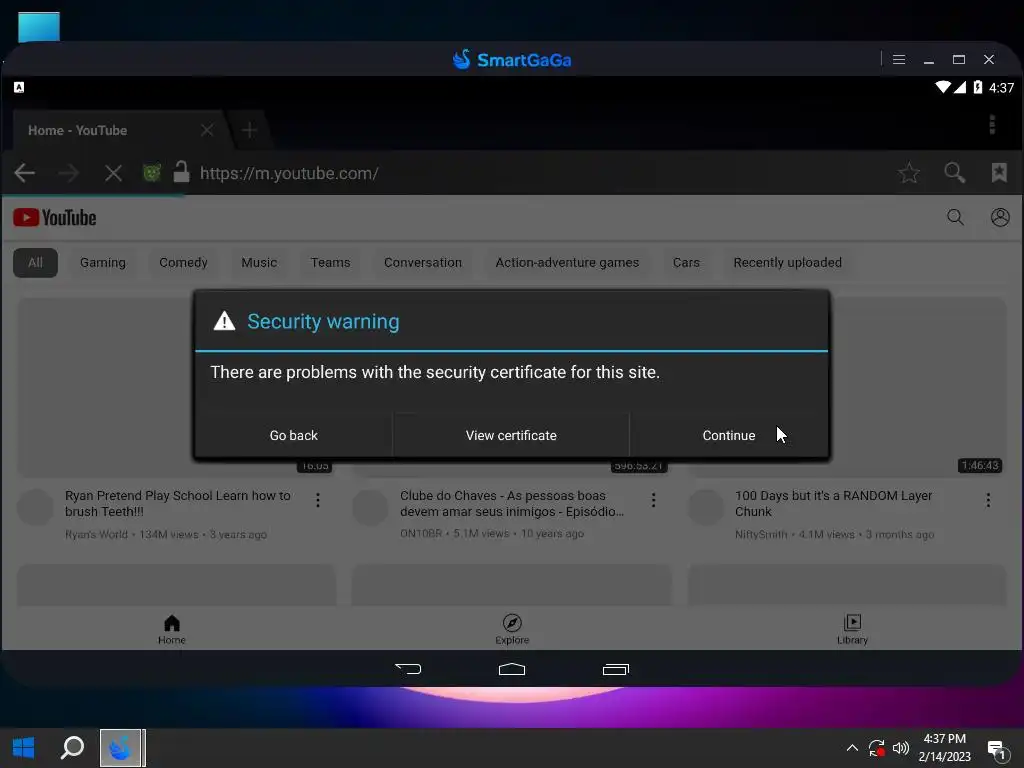This screenshot has height=768, width=1024.
Task: Click Continue in the security warning
Action: [729, 436]
